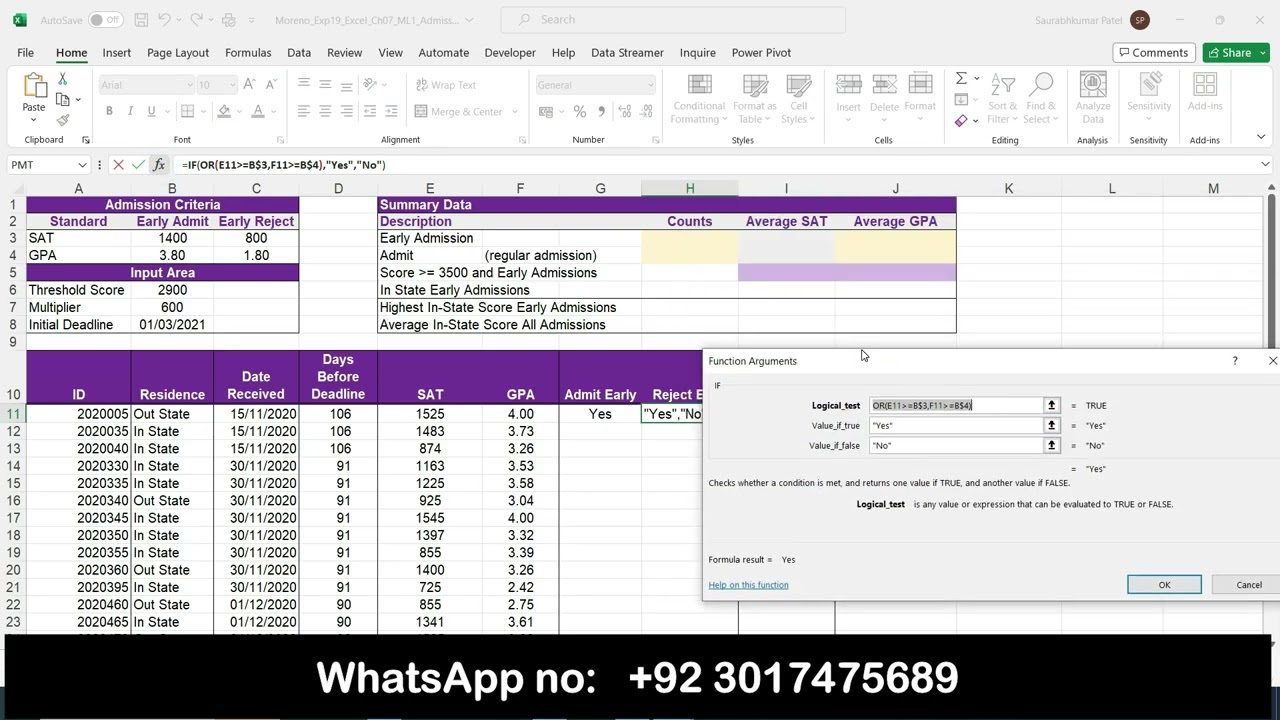
Task: Click the AutoSum sigma icon
Action: click(x=961, y=79)
